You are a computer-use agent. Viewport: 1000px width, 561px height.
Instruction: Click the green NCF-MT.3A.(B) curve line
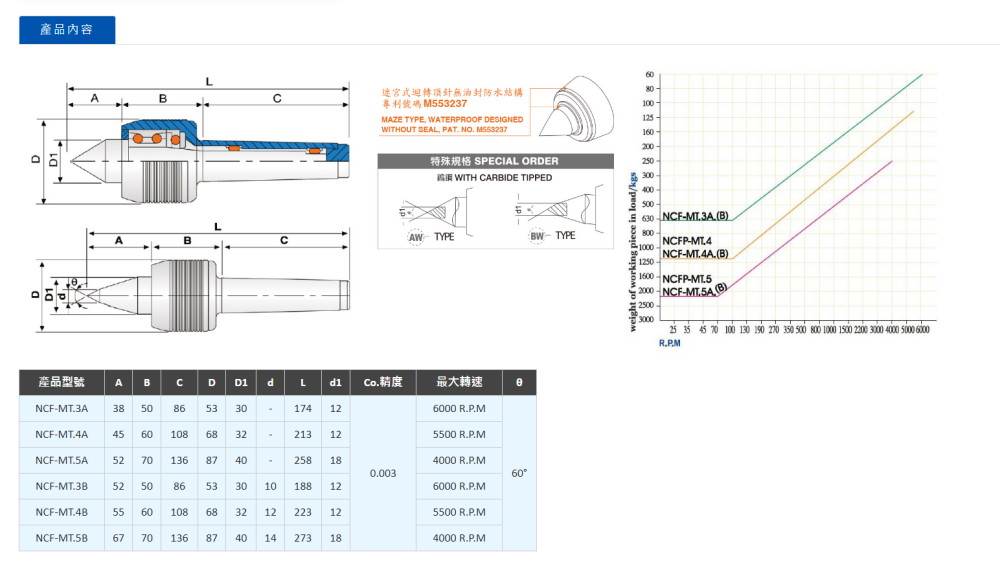click(x=830, y=143)
